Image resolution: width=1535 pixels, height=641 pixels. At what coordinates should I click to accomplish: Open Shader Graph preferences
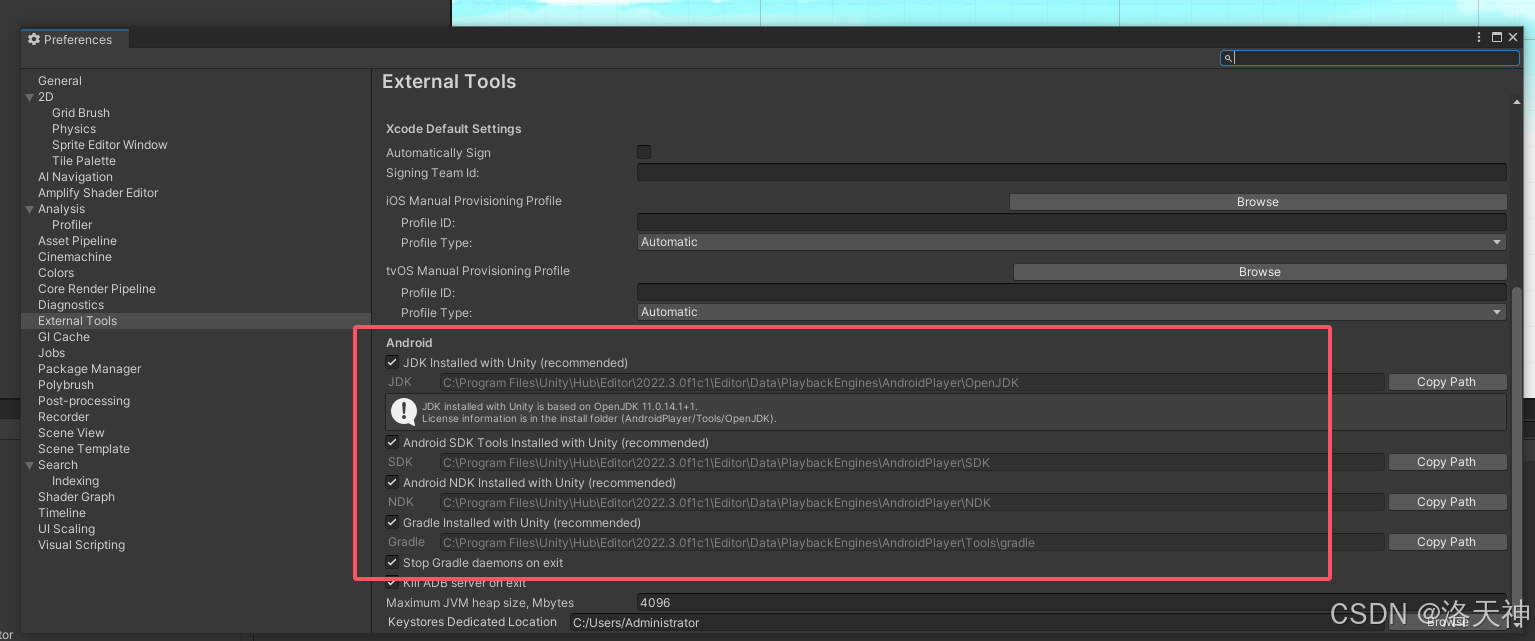click(76, 497)
